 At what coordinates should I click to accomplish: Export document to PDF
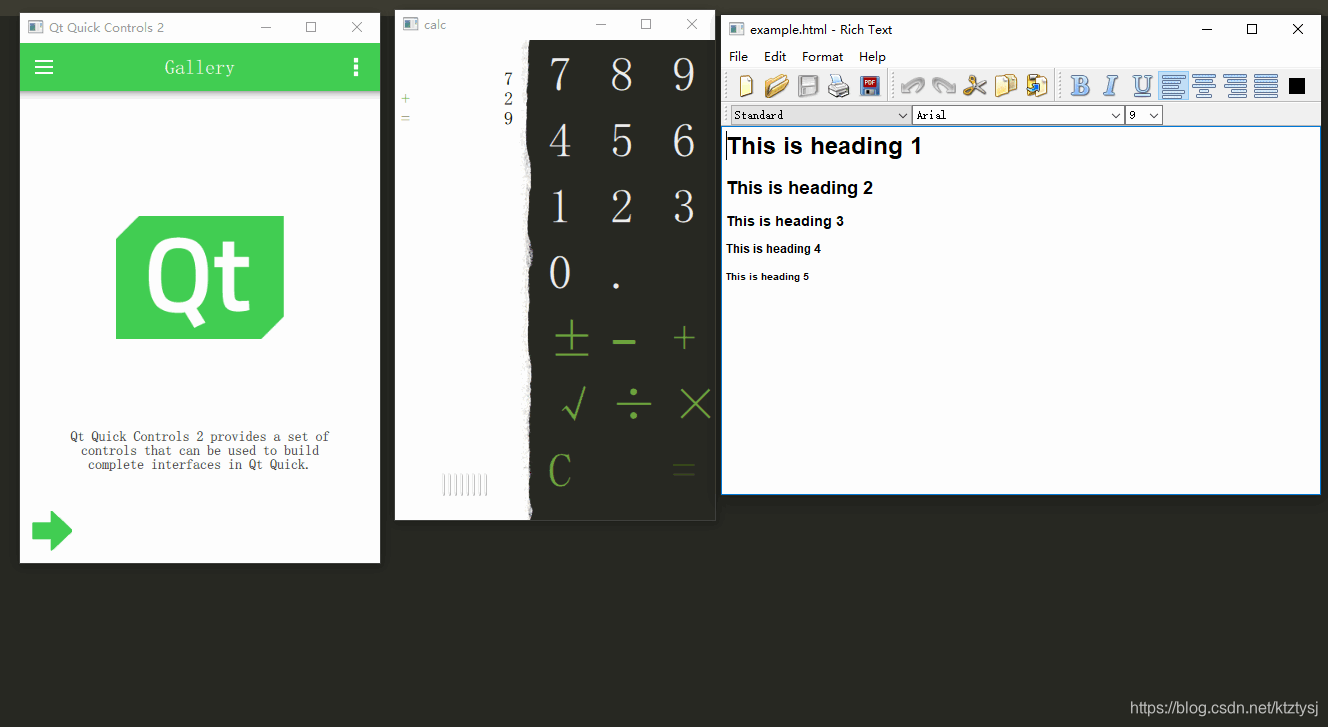869,86
